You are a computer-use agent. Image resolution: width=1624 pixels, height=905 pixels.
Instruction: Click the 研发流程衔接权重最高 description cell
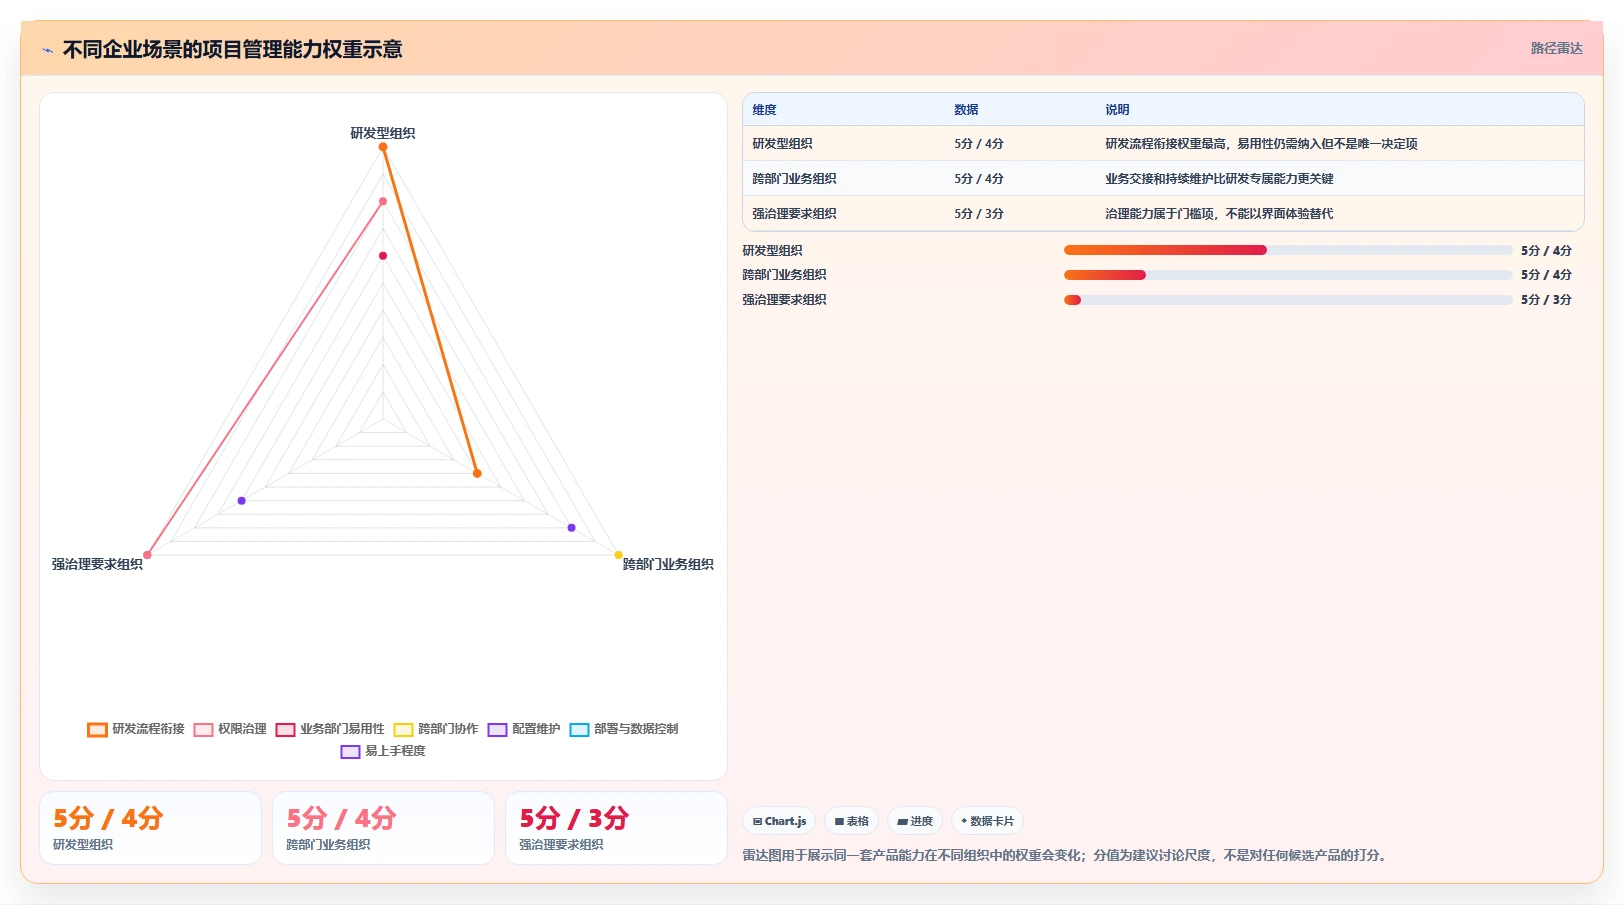1261,144
